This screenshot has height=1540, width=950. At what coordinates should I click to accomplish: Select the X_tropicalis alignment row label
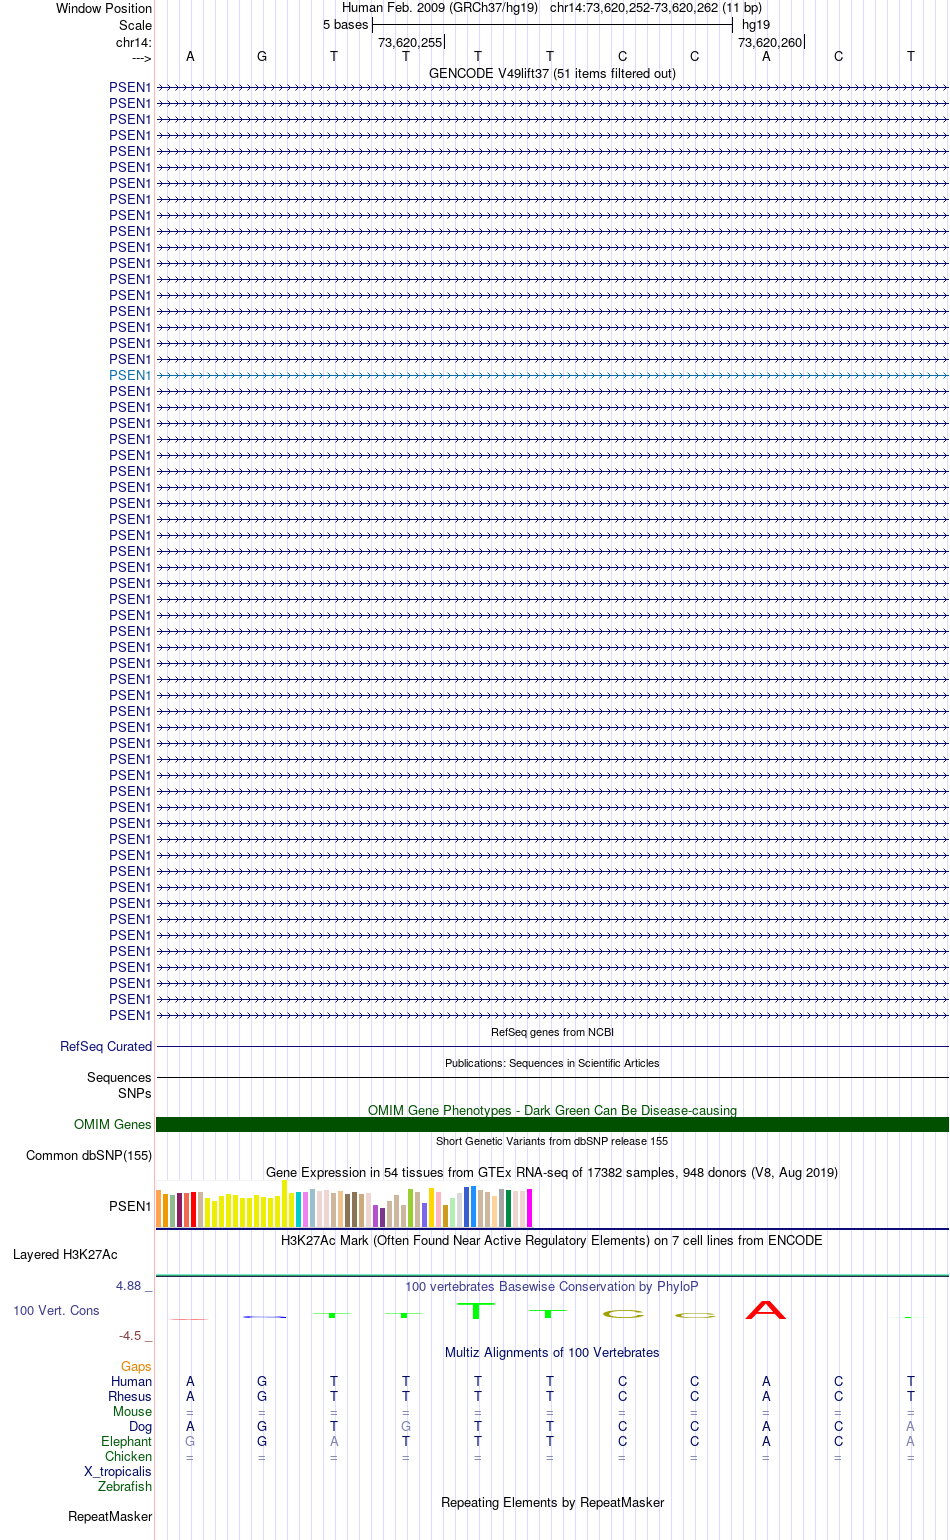118,1471
